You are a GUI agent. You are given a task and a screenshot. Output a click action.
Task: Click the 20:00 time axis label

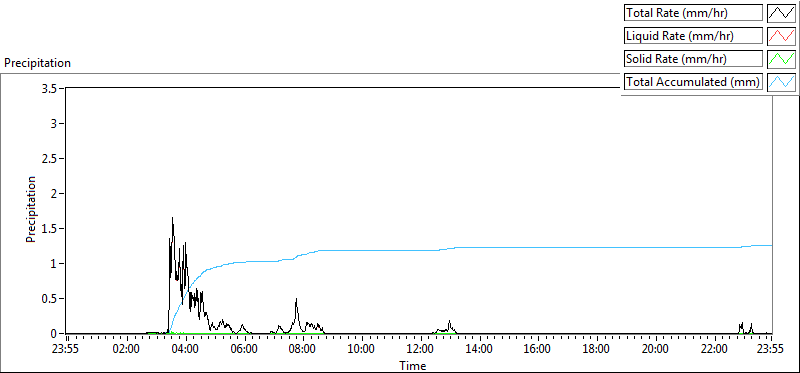[x=656, y=350]
